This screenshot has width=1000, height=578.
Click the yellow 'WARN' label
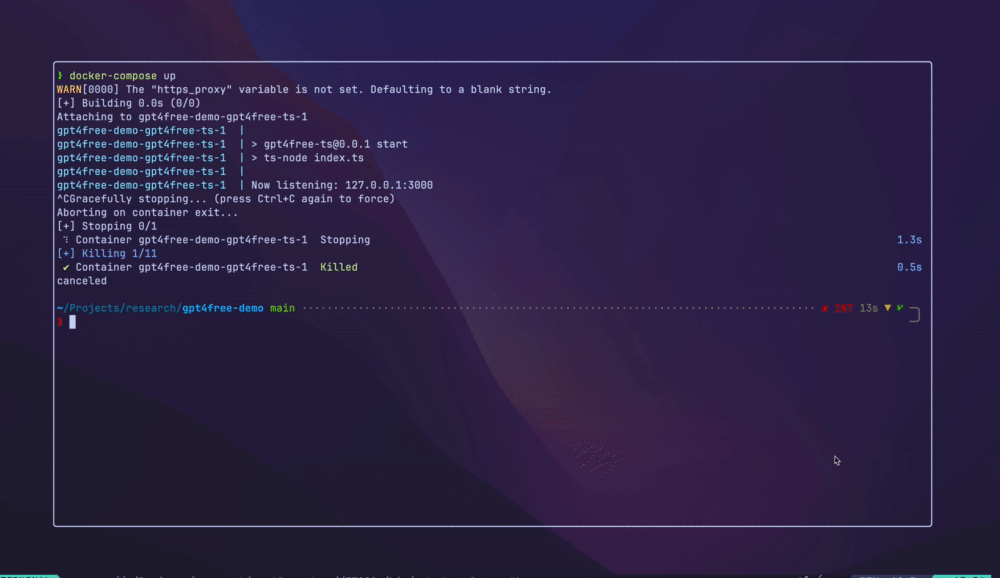[x=69, y=89]
